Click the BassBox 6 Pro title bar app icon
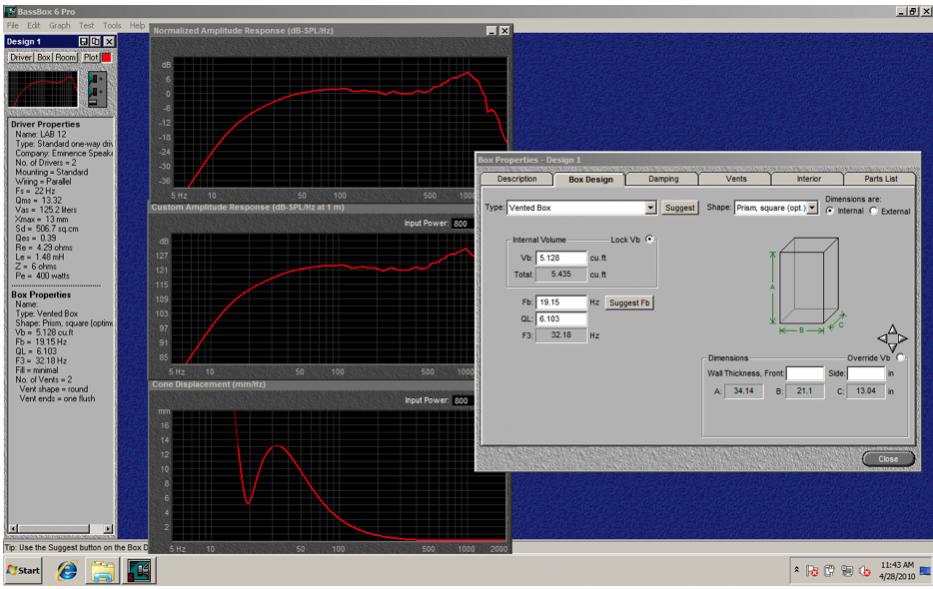Screen dimensions: 933x589 point(10,11)
